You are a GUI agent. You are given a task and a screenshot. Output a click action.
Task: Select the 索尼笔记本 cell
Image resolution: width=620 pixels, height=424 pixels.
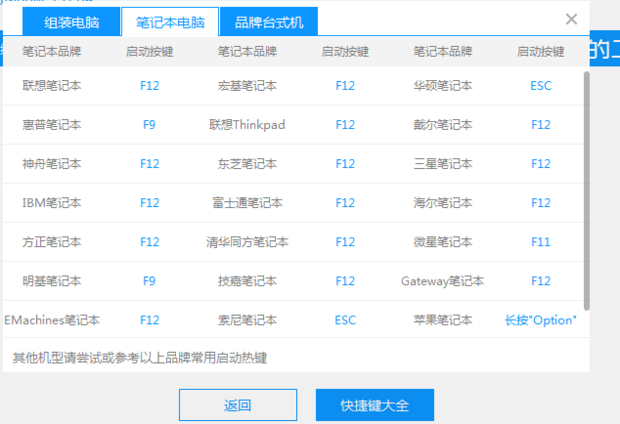tap(247, 320)
